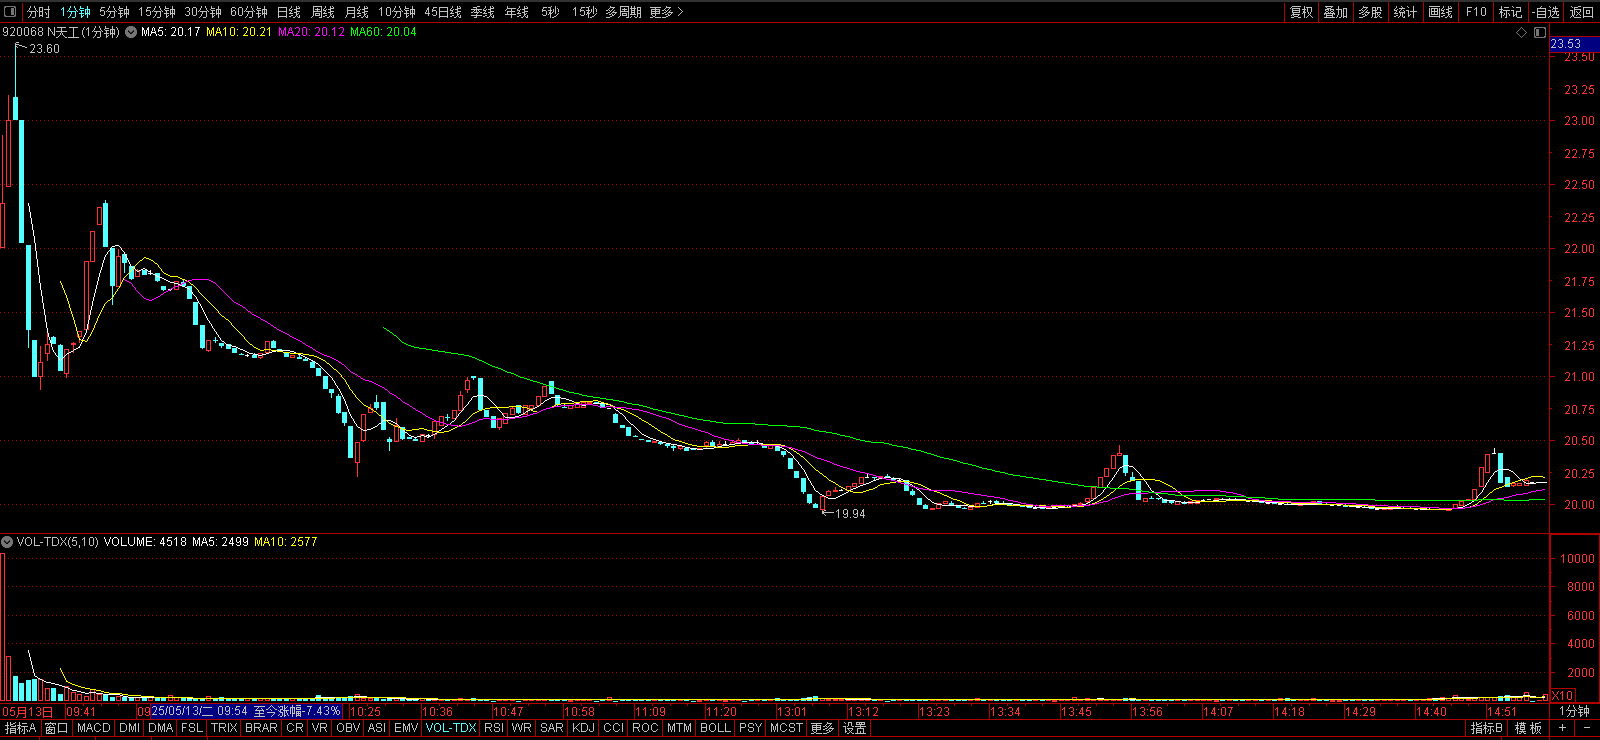Toggle 叠加 overlay comparison
The image size is (1600, 740).
(x=1336, y=12)
